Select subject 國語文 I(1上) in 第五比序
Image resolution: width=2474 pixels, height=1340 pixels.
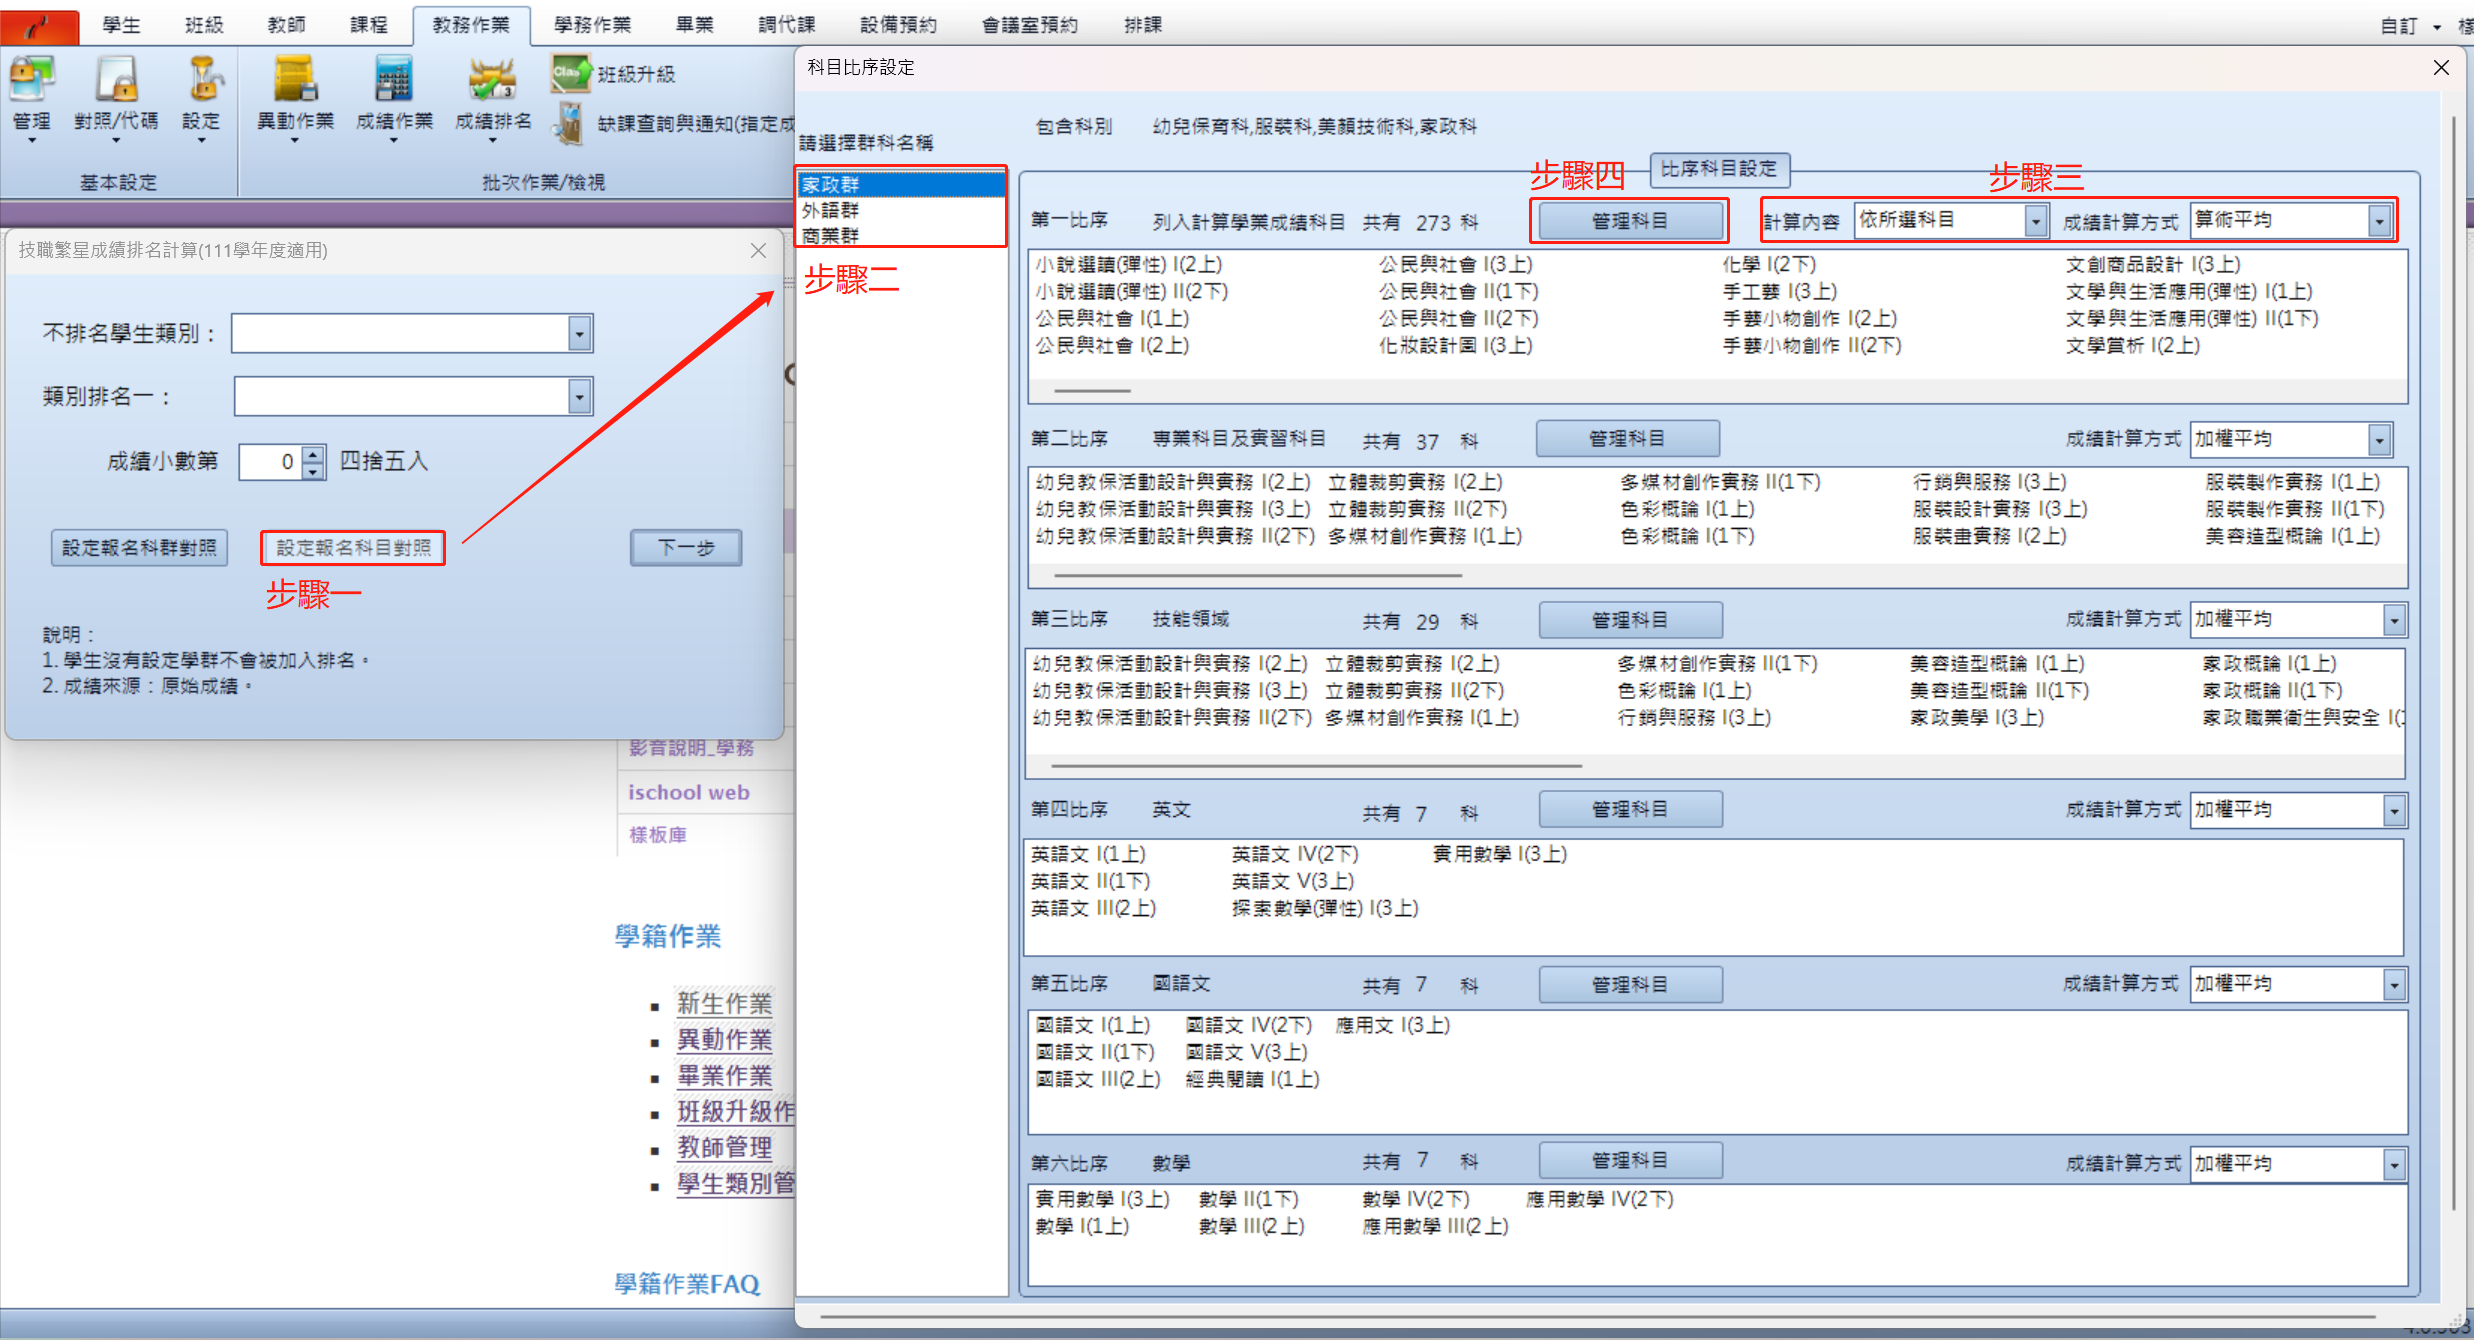point(1092,1025)
